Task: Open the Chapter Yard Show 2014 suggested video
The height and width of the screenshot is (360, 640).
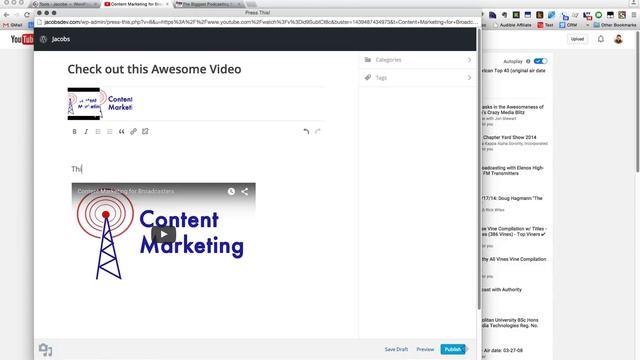Action: (x=510, y=138)
